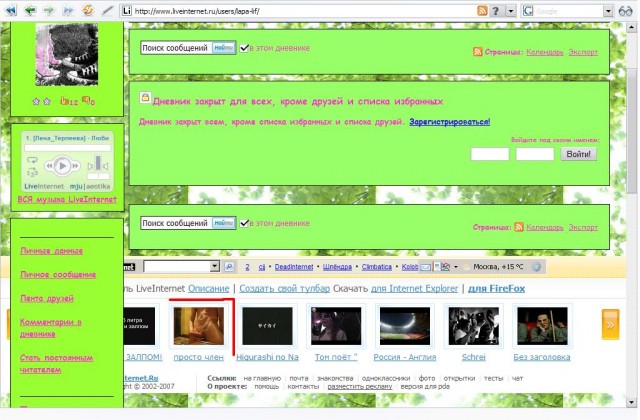
Task: Open 'Личное сообщение' in sidebar menu
Action: [x=58, y=274]
